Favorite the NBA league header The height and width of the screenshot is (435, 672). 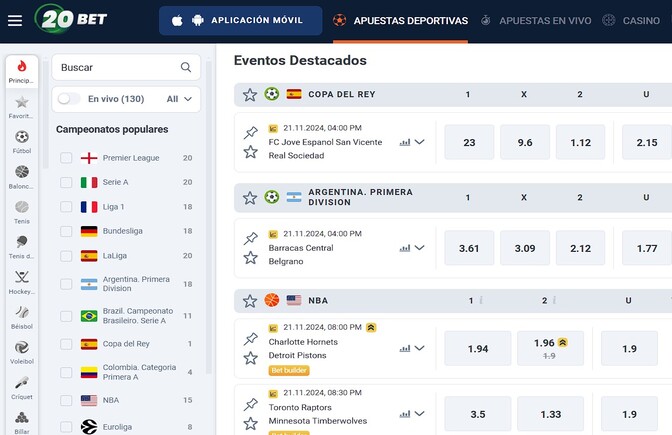(250, 301)
